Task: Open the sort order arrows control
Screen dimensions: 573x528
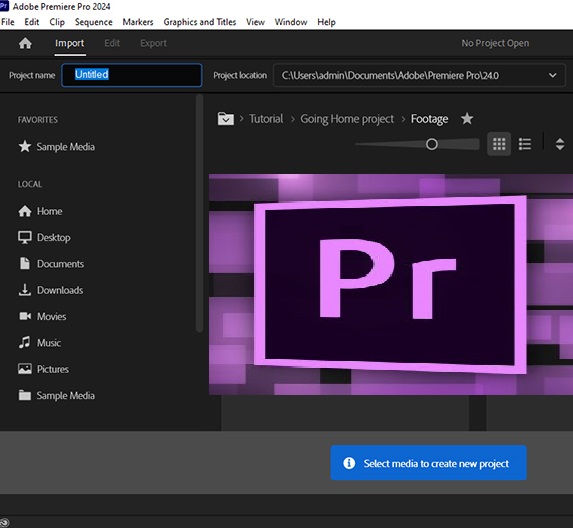Action: (560, 144)
